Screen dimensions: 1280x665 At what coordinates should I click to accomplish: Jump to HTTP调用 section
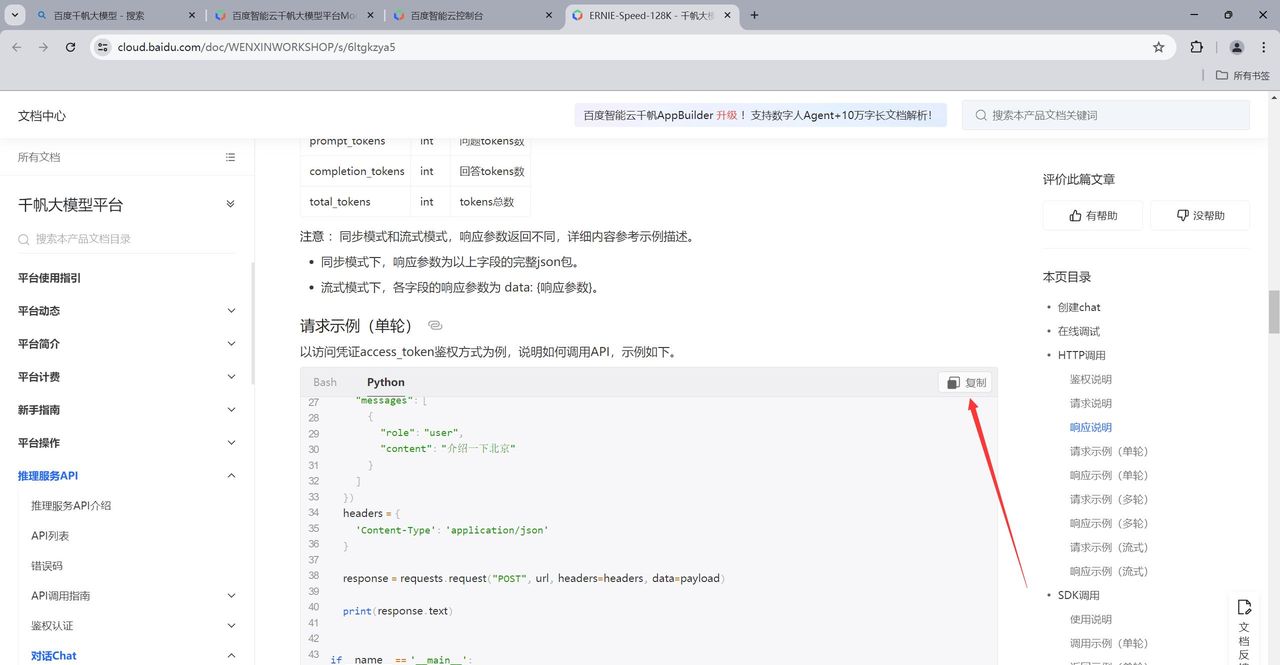pyautogui.click(x=1082, y=355)
